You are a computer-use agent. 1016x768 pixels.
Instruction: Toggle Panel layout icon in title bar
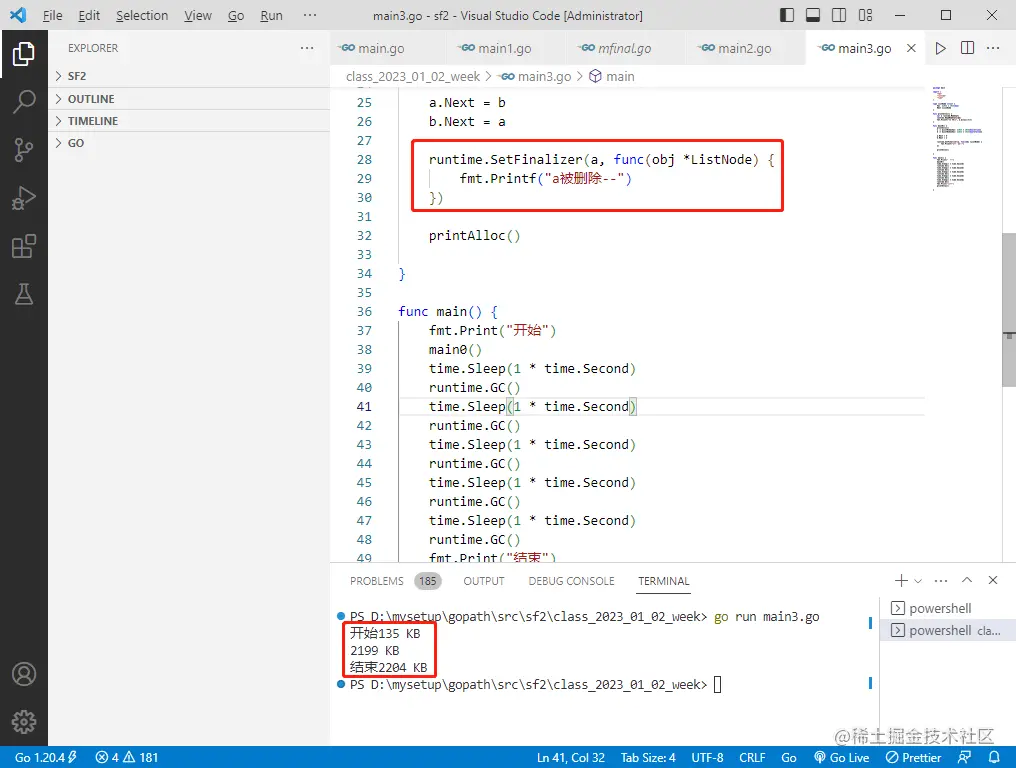813,15
